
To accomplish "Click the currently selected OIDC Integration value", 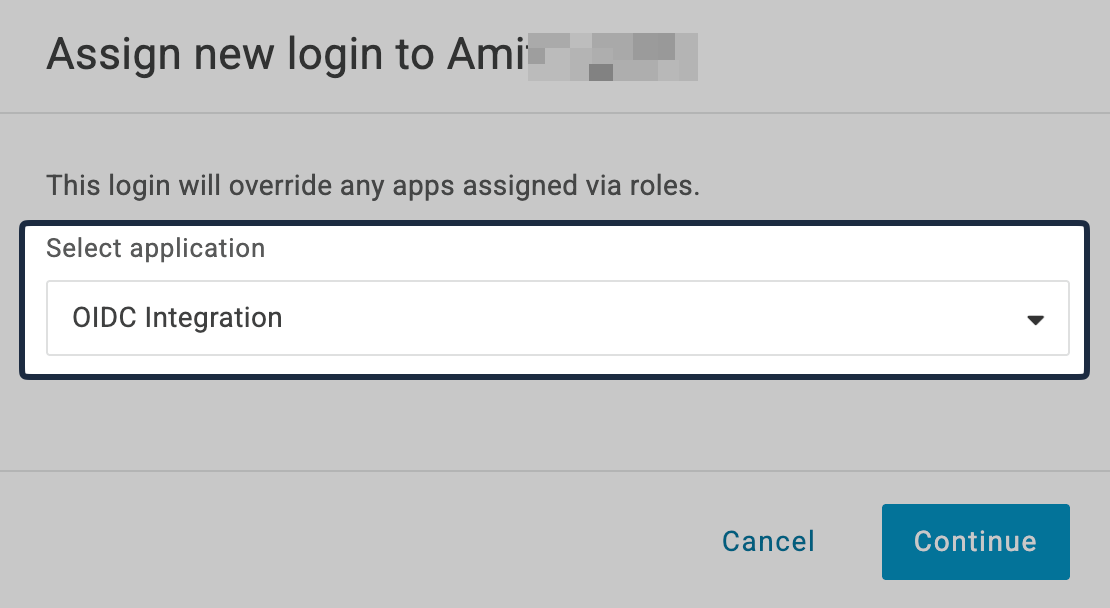I will tap(177, 318).
